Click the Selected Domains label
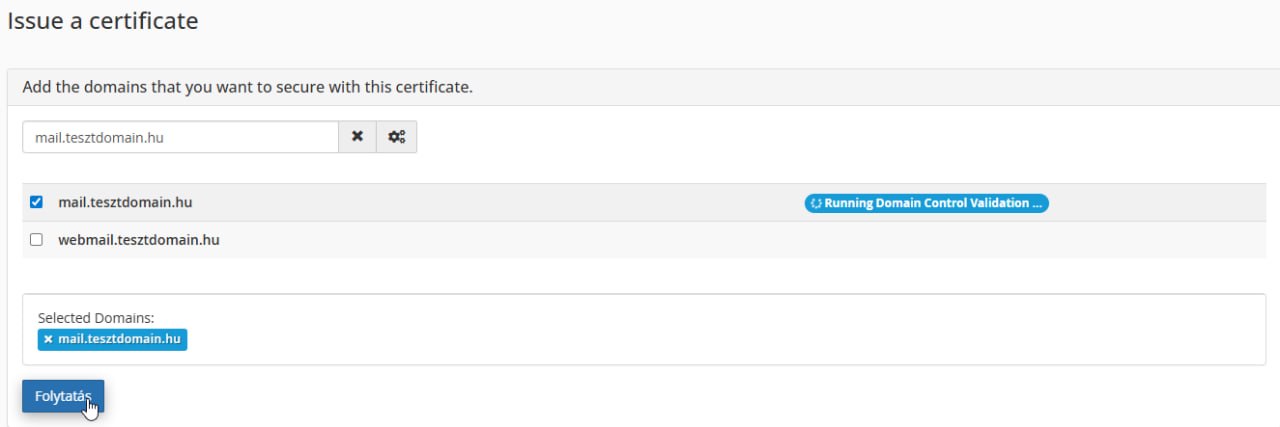The width and height of the screenshot is (1280, 427). click(96, 318)
